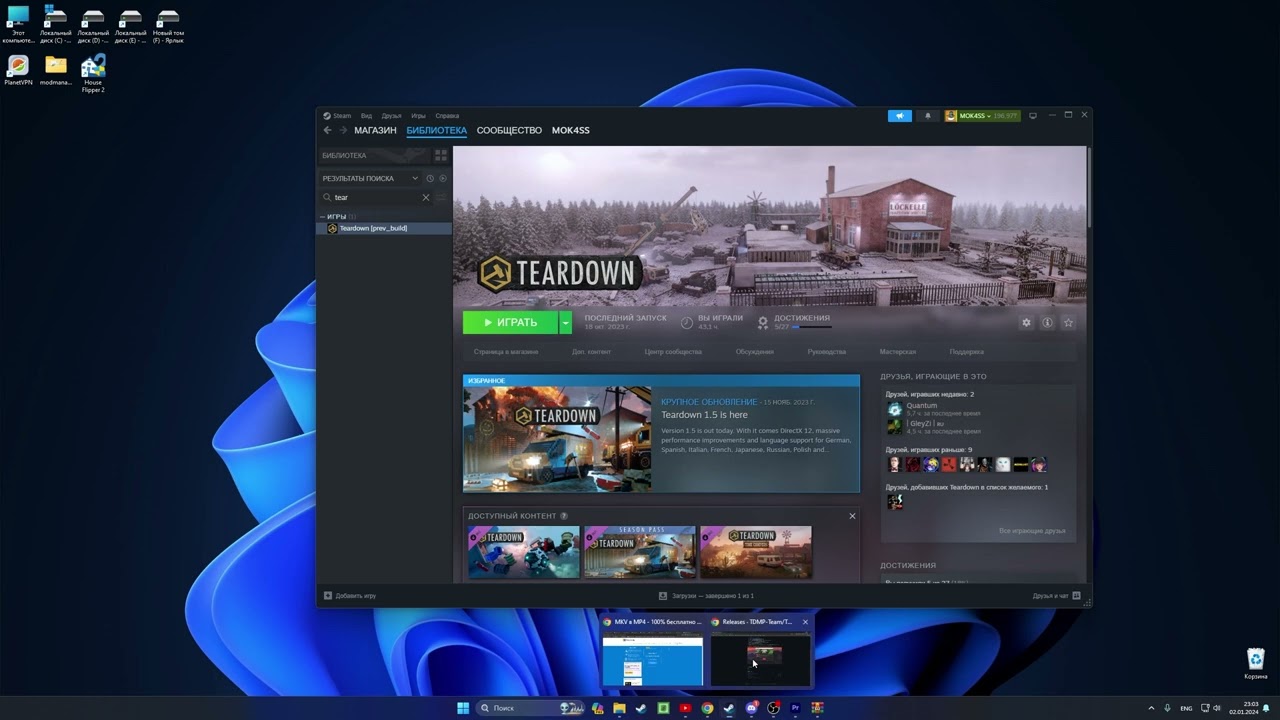Collapse the ИГРЫ category in the library list
The image size is (1280, 720).
tap(322, 217)
